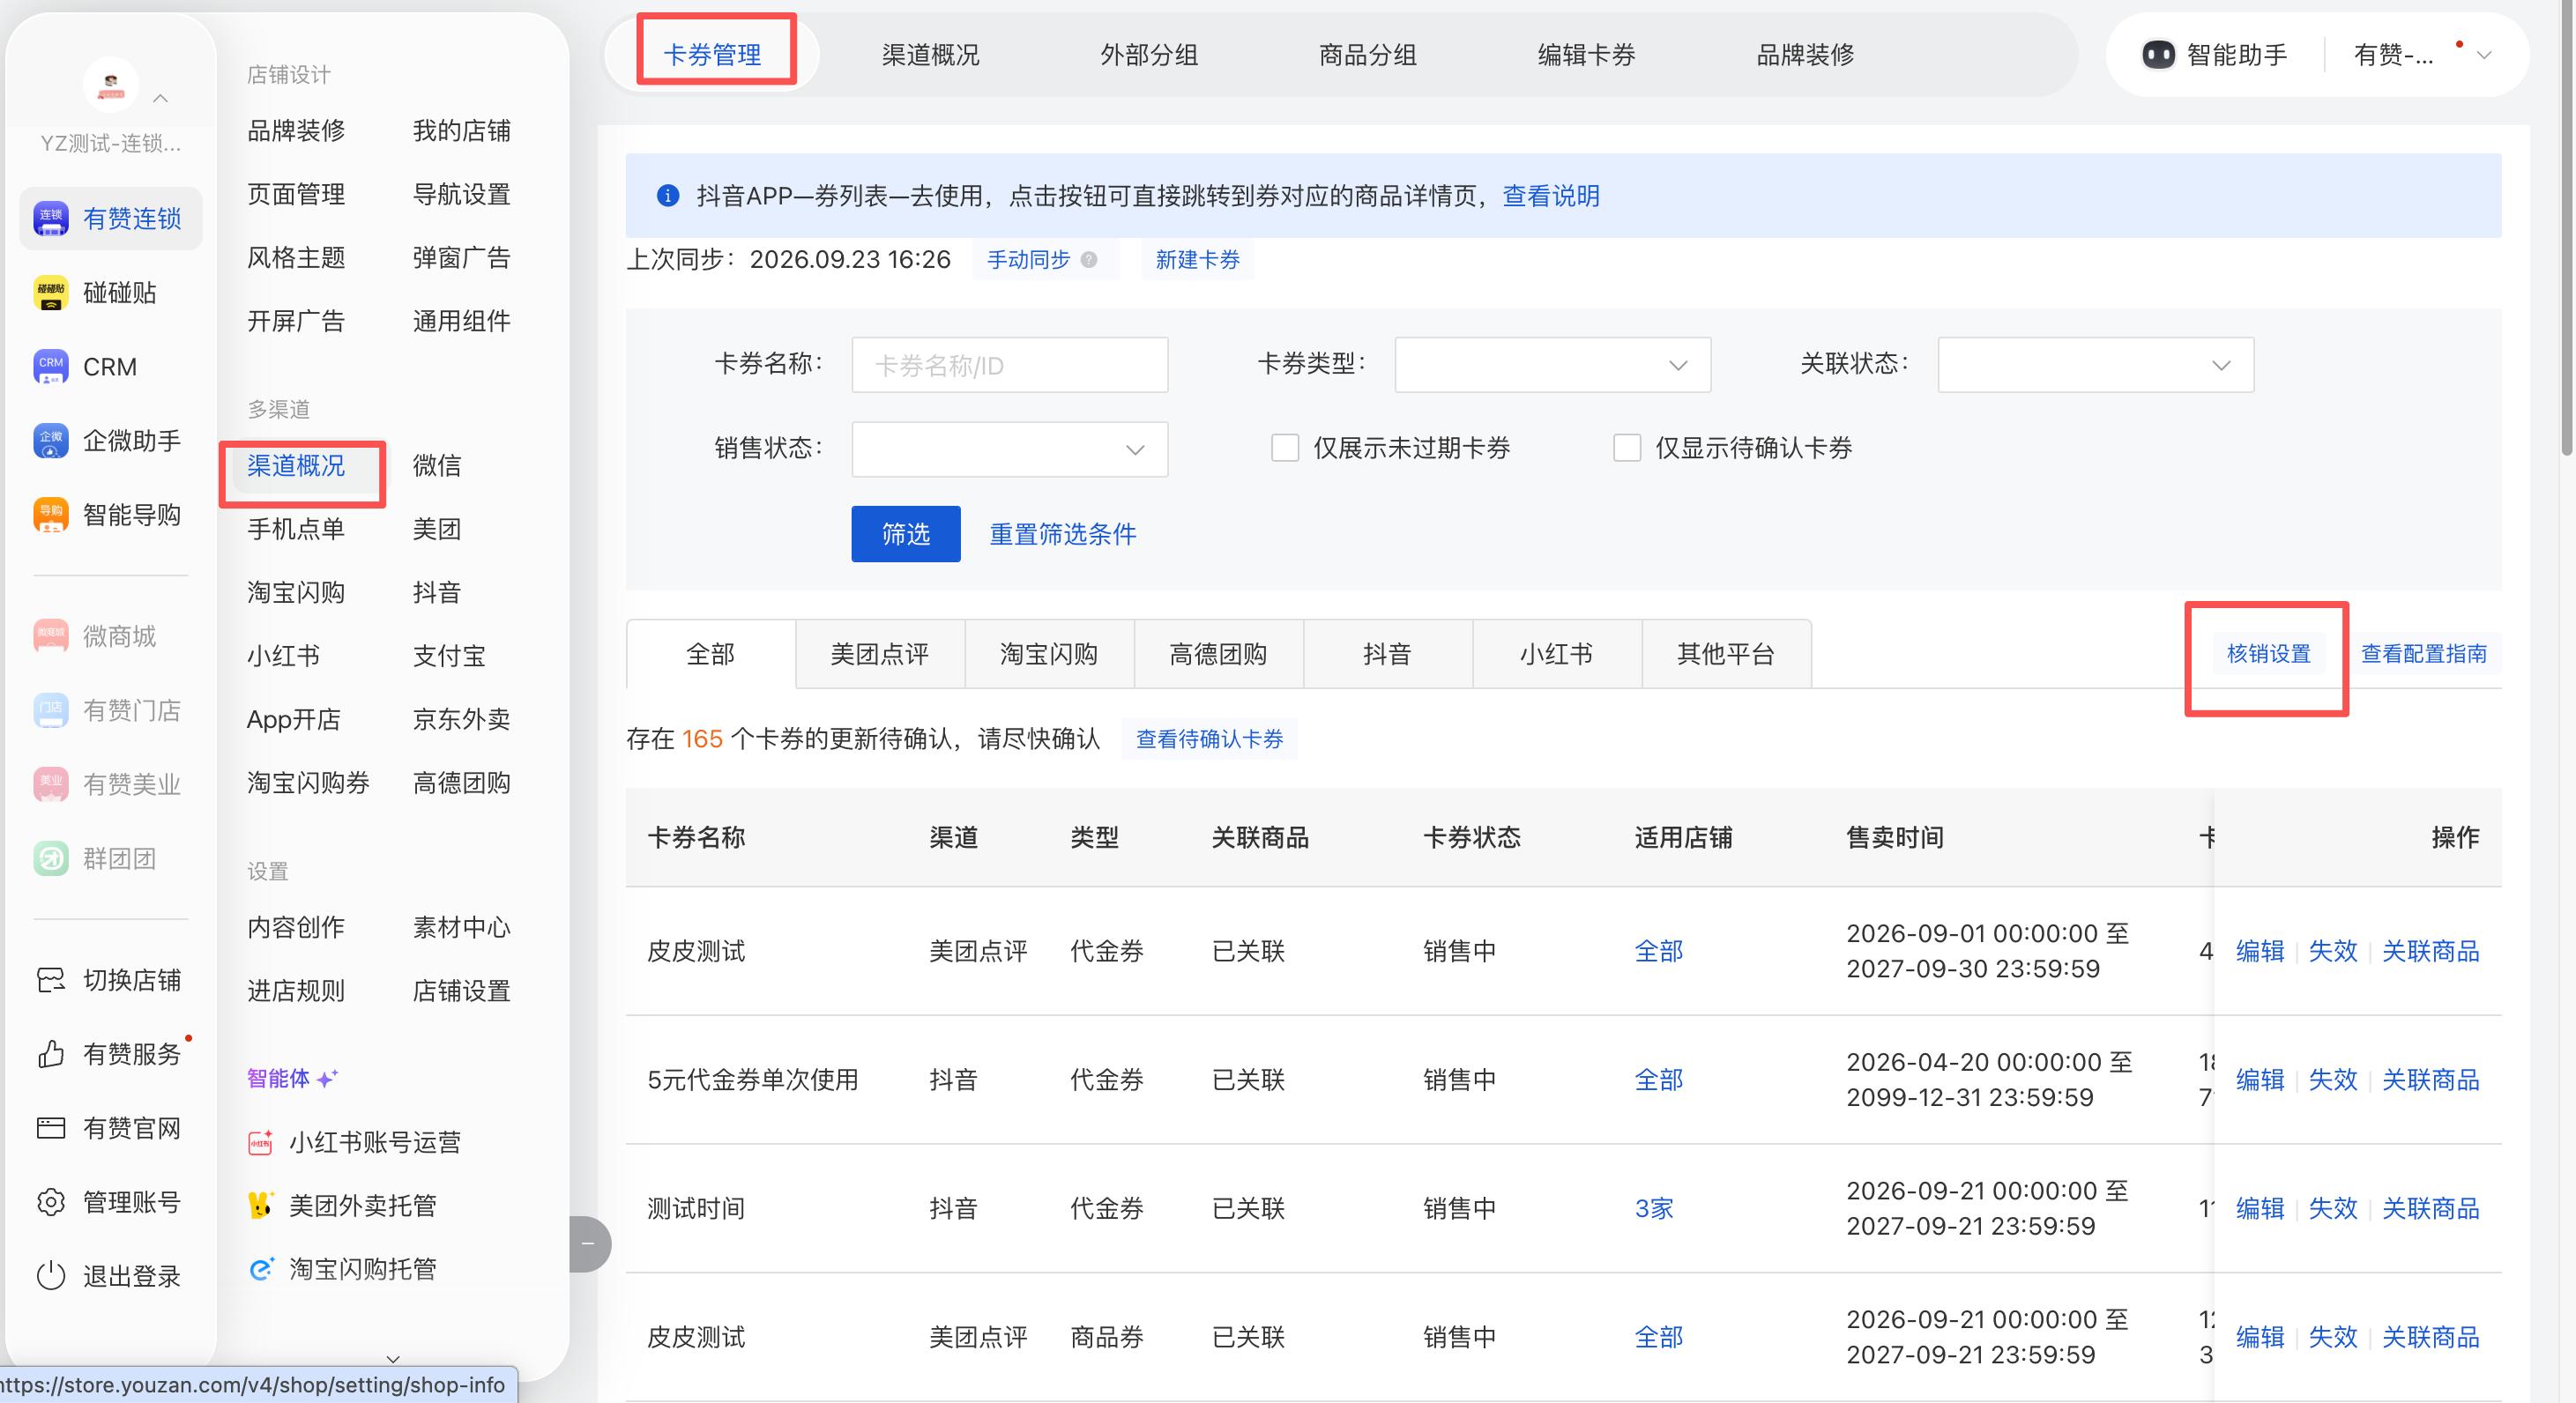Click the 有赞服务 thumbs-up icon
This screenshot has height=1403, width=2576.
click(x=50, y=1054)
